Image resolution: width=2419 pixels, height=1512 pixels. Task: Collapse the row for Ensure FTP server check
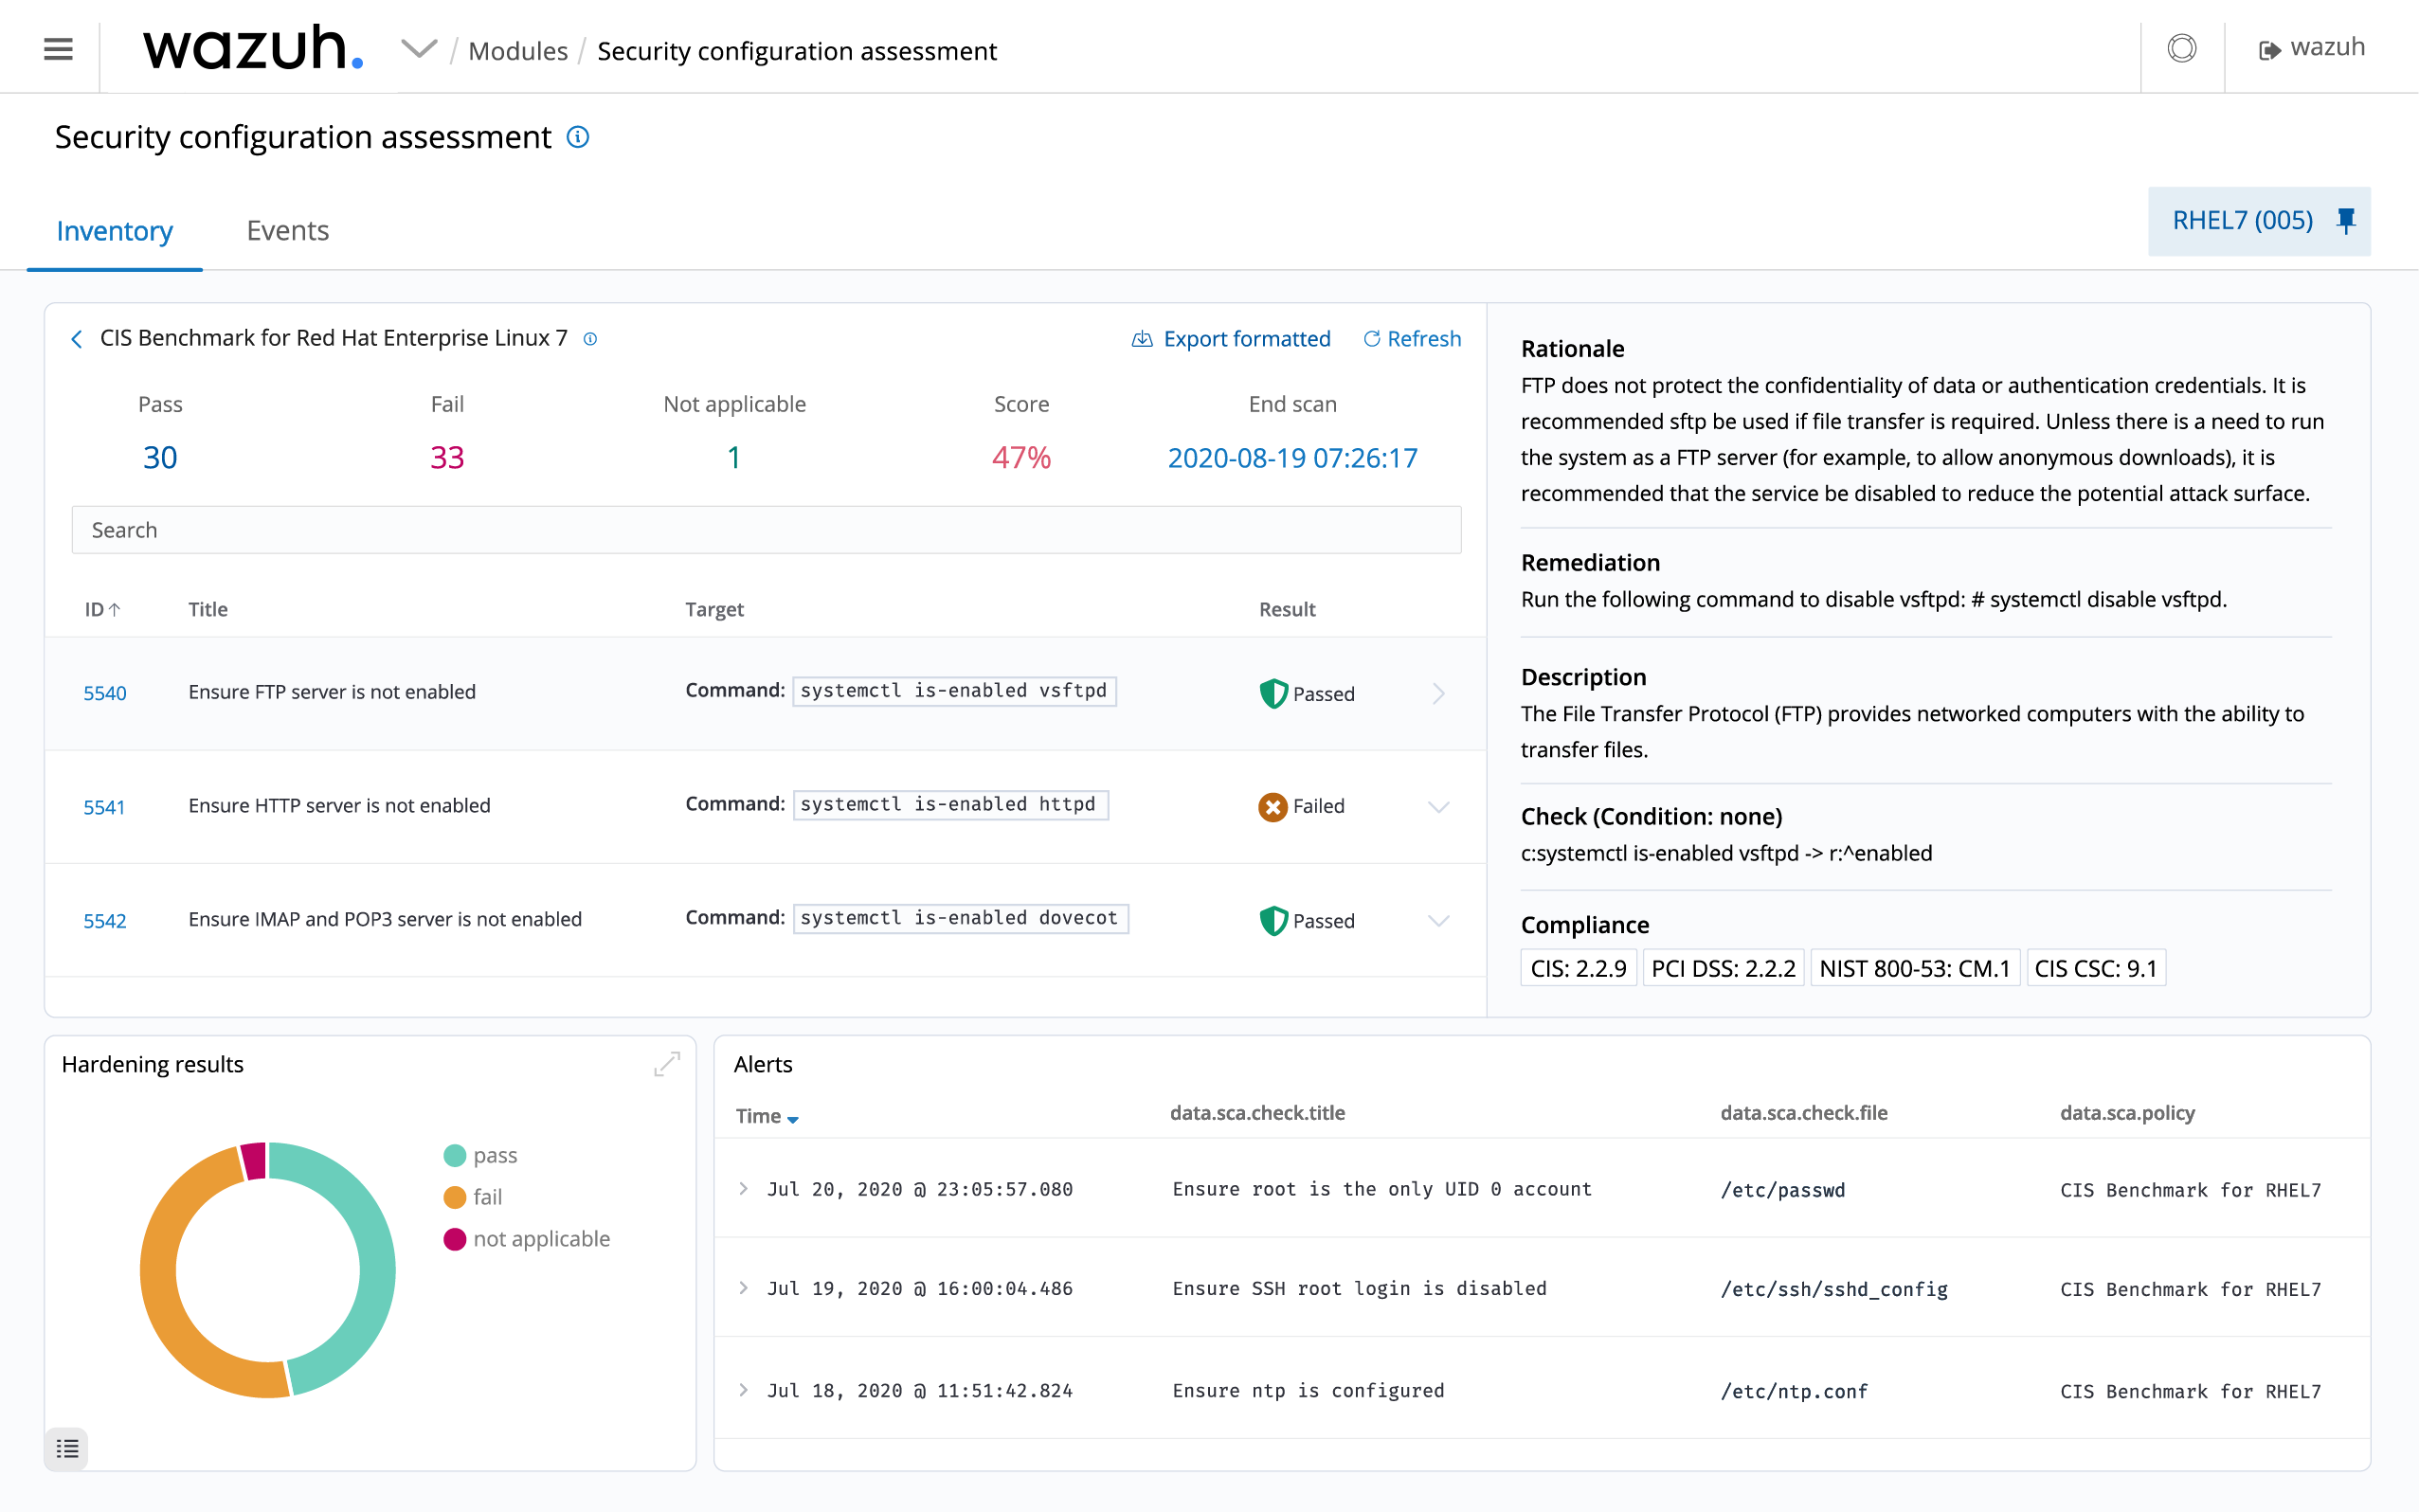[x=1438, y=693]
